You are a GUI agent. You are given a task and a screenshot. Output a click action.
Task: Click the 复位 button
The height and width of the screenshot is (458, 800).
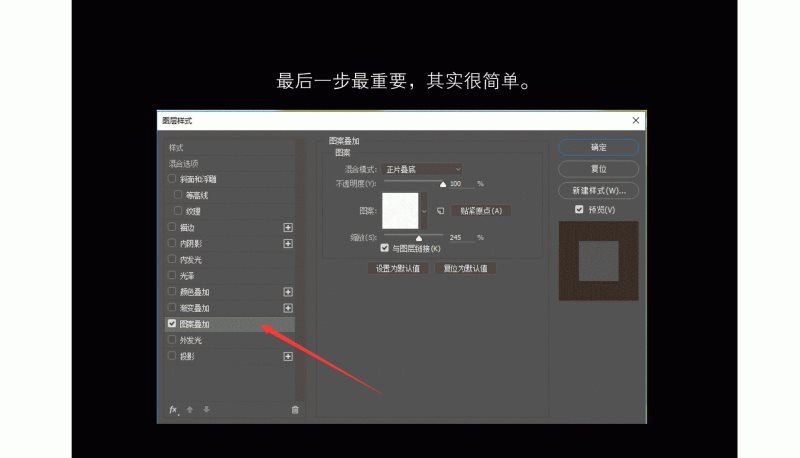tap(598, 169)
